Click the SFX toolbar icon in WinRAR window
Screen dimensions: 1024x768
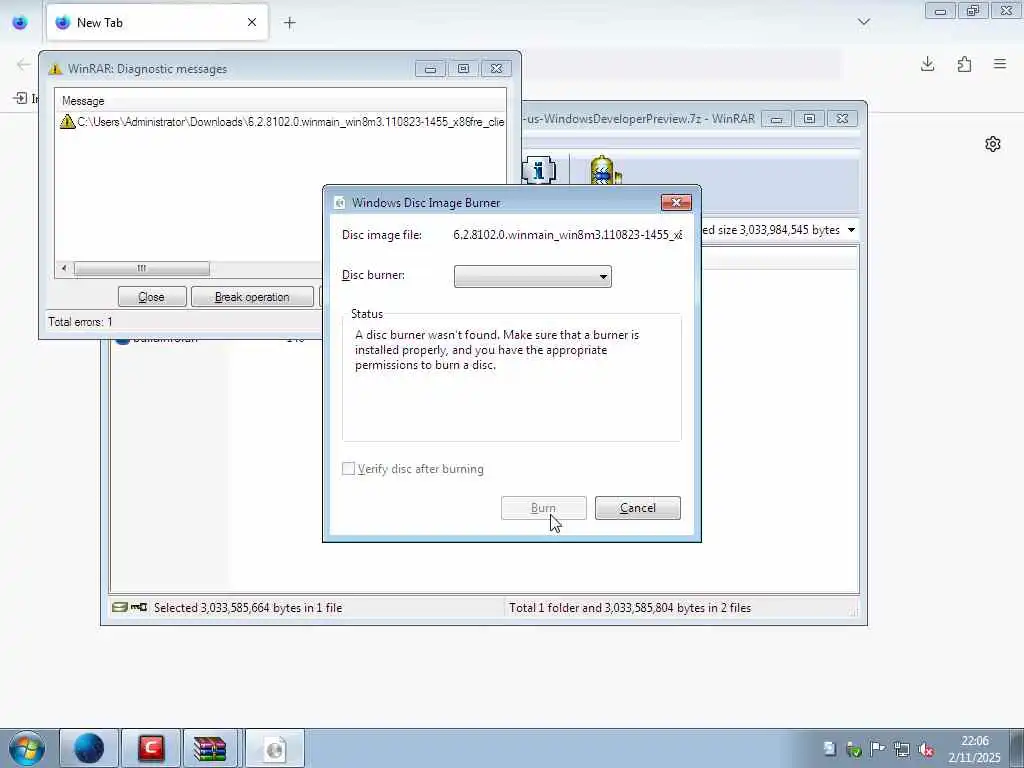[x=605, y=170]
